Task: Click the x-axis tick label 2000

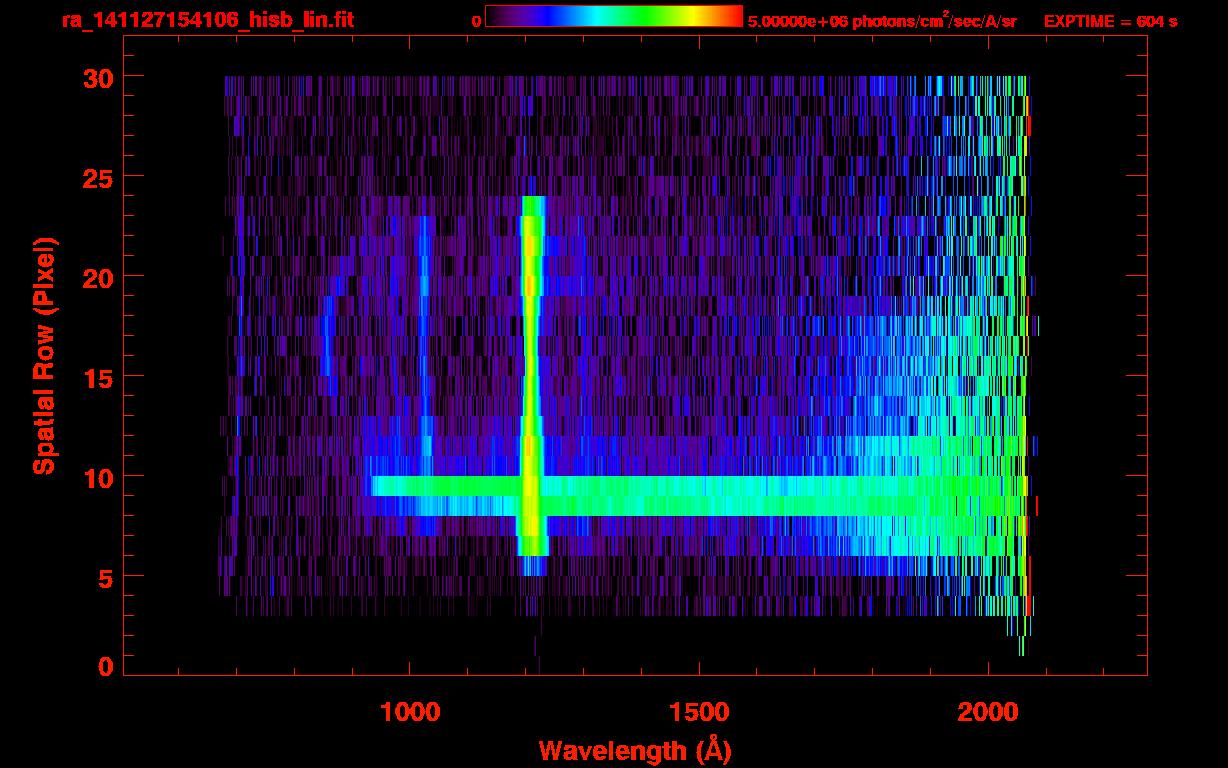Action: click(x=988, y=712)
